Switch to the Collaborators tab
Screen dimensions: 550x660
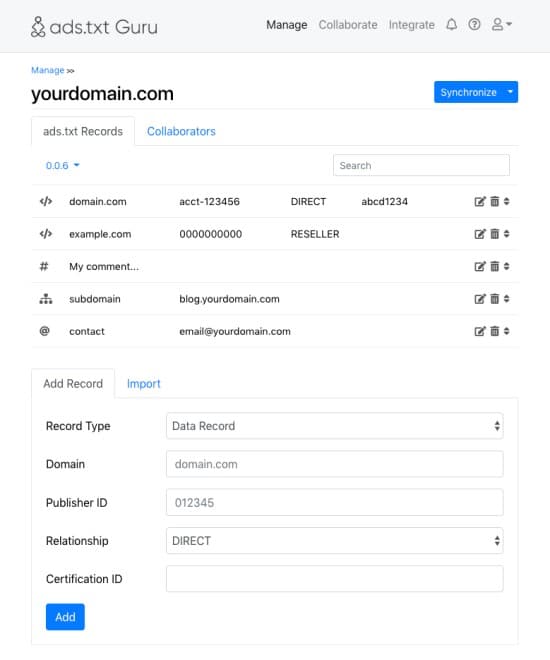click(x=181, y=131)
